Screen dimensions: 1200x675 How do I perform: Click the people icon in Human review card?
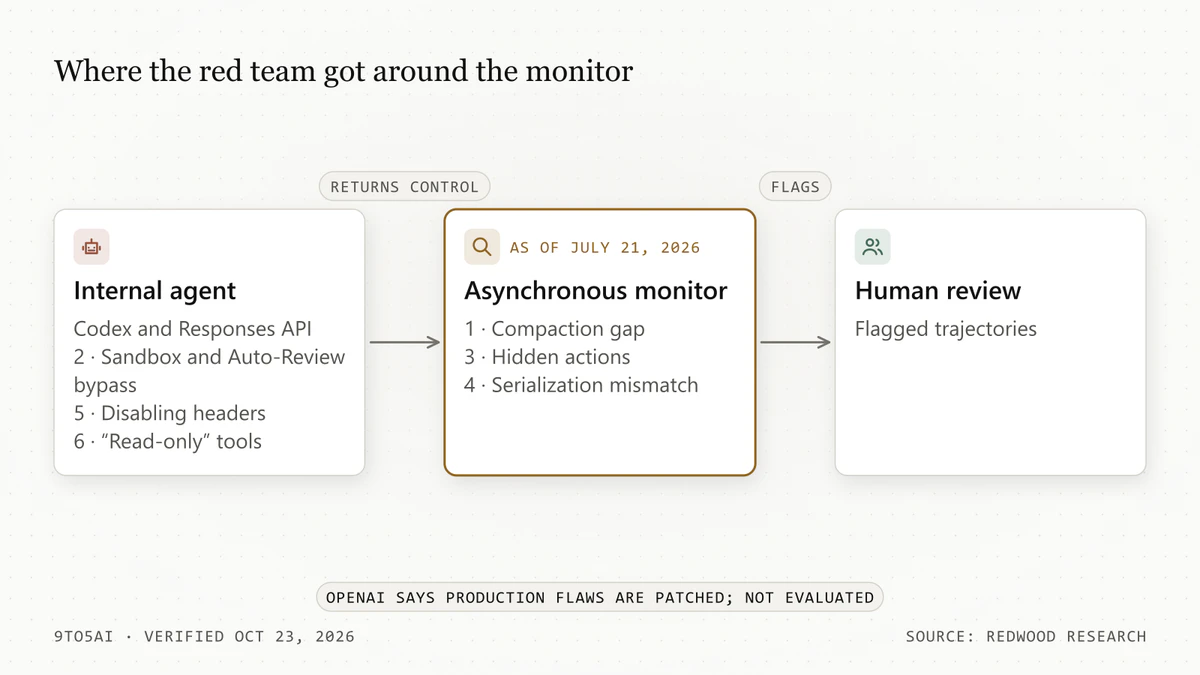click(x=872, y=247)
